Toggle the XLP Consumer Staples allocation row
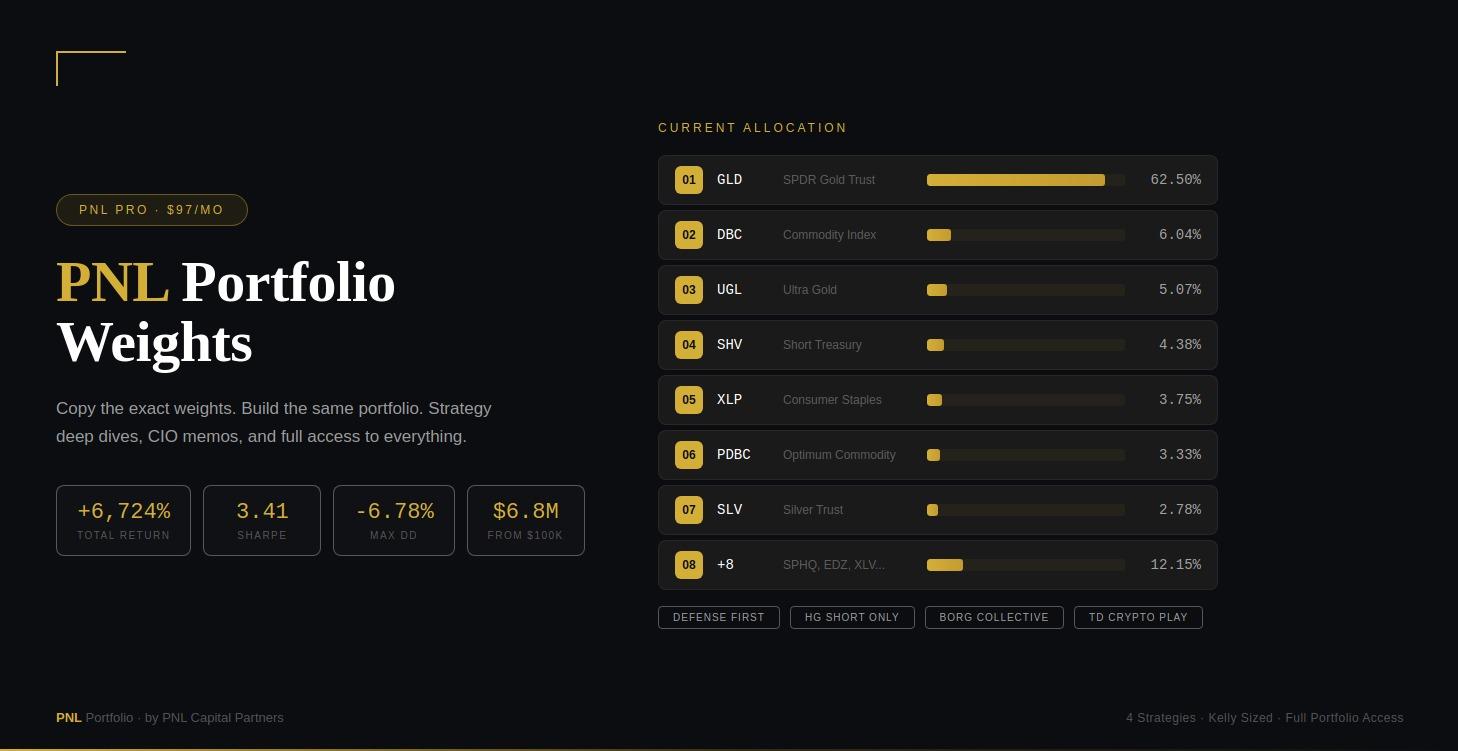This screenshot has width=1458, height=751. pos(938,400)
